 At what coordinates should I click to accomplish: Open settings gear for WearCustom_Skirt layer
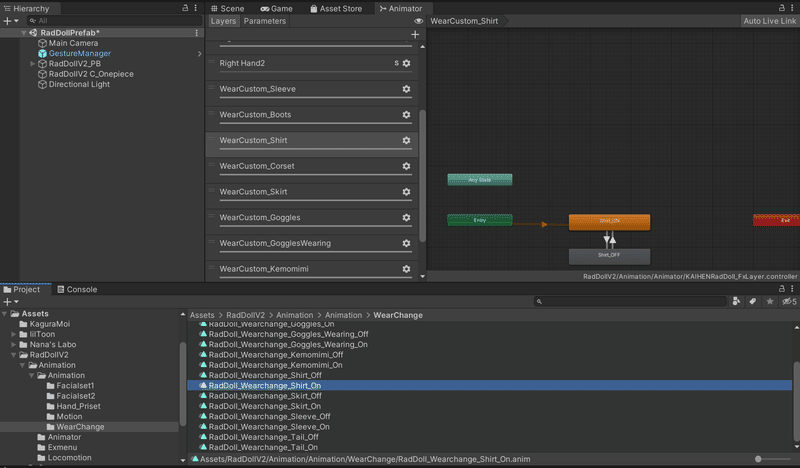(406, 192)
